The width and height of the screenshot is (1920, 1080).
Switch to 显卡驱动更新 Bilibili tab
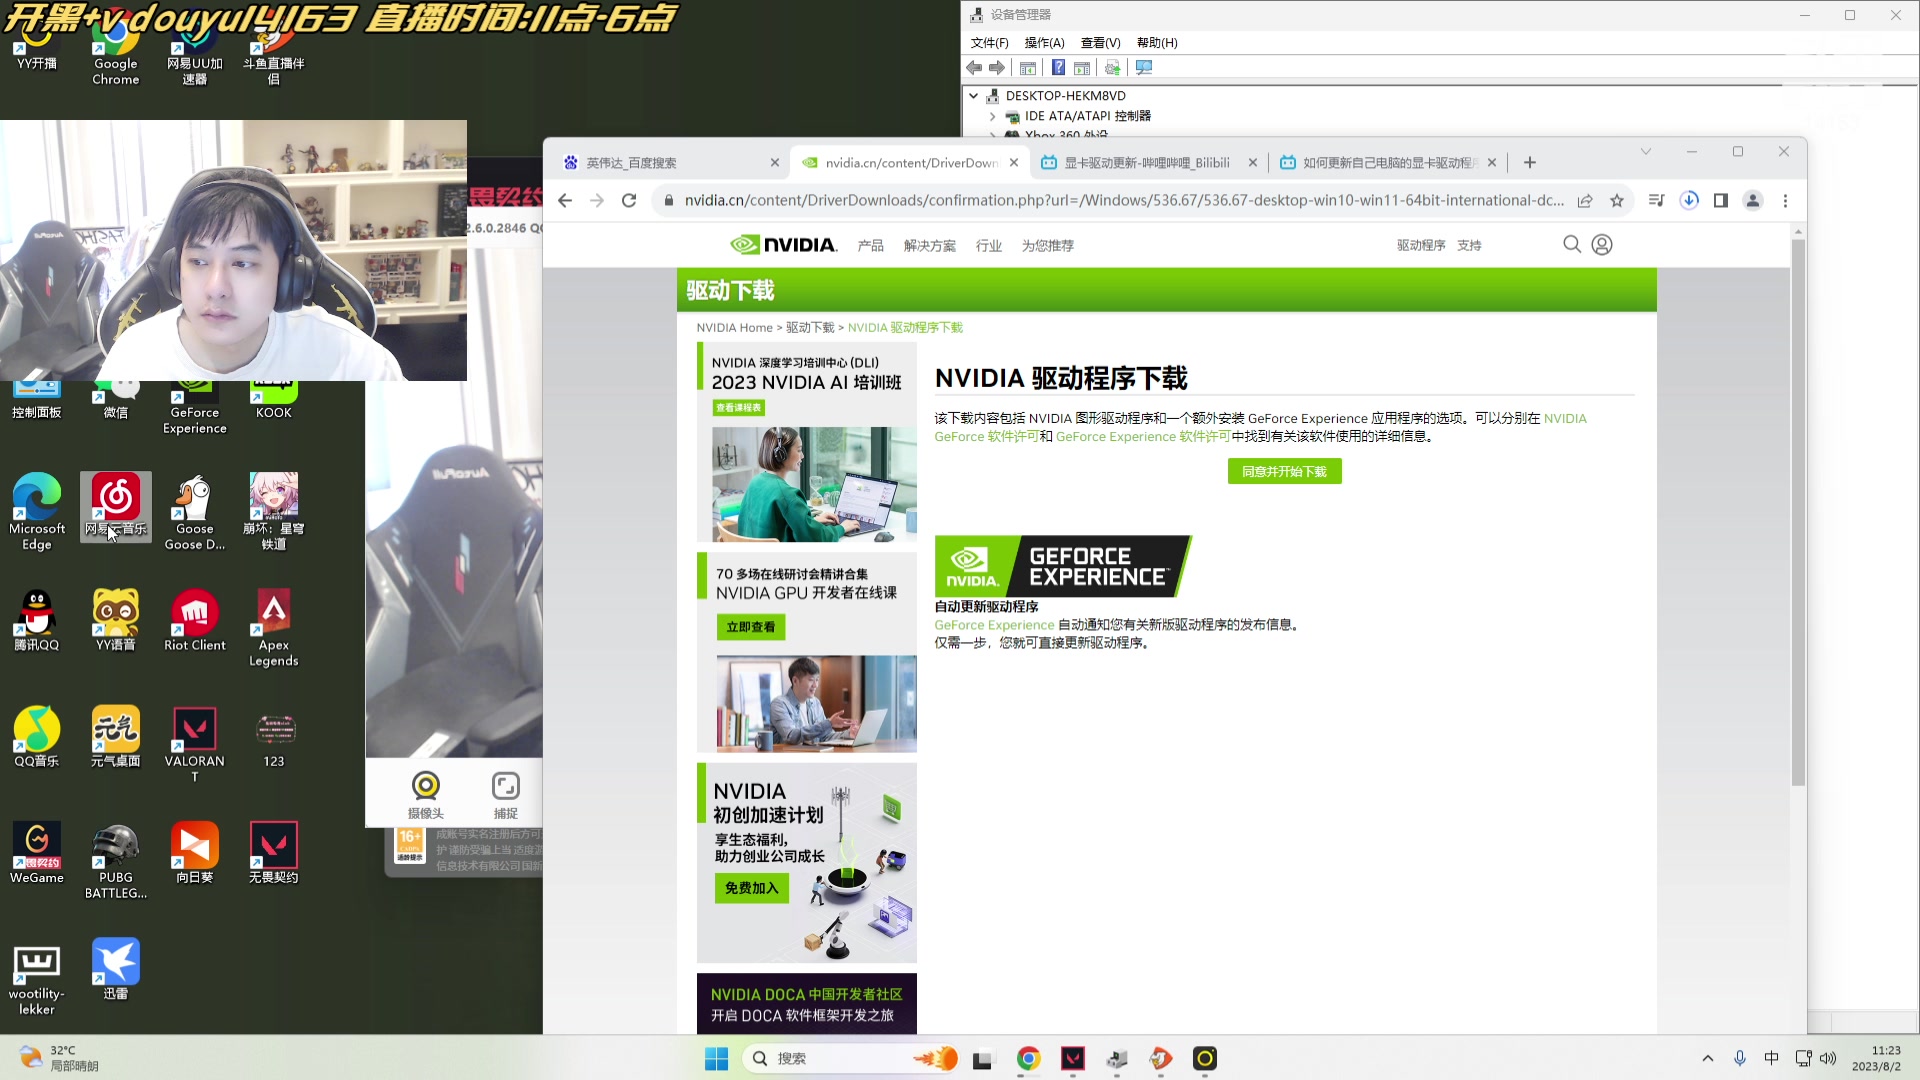[1148, 163]
